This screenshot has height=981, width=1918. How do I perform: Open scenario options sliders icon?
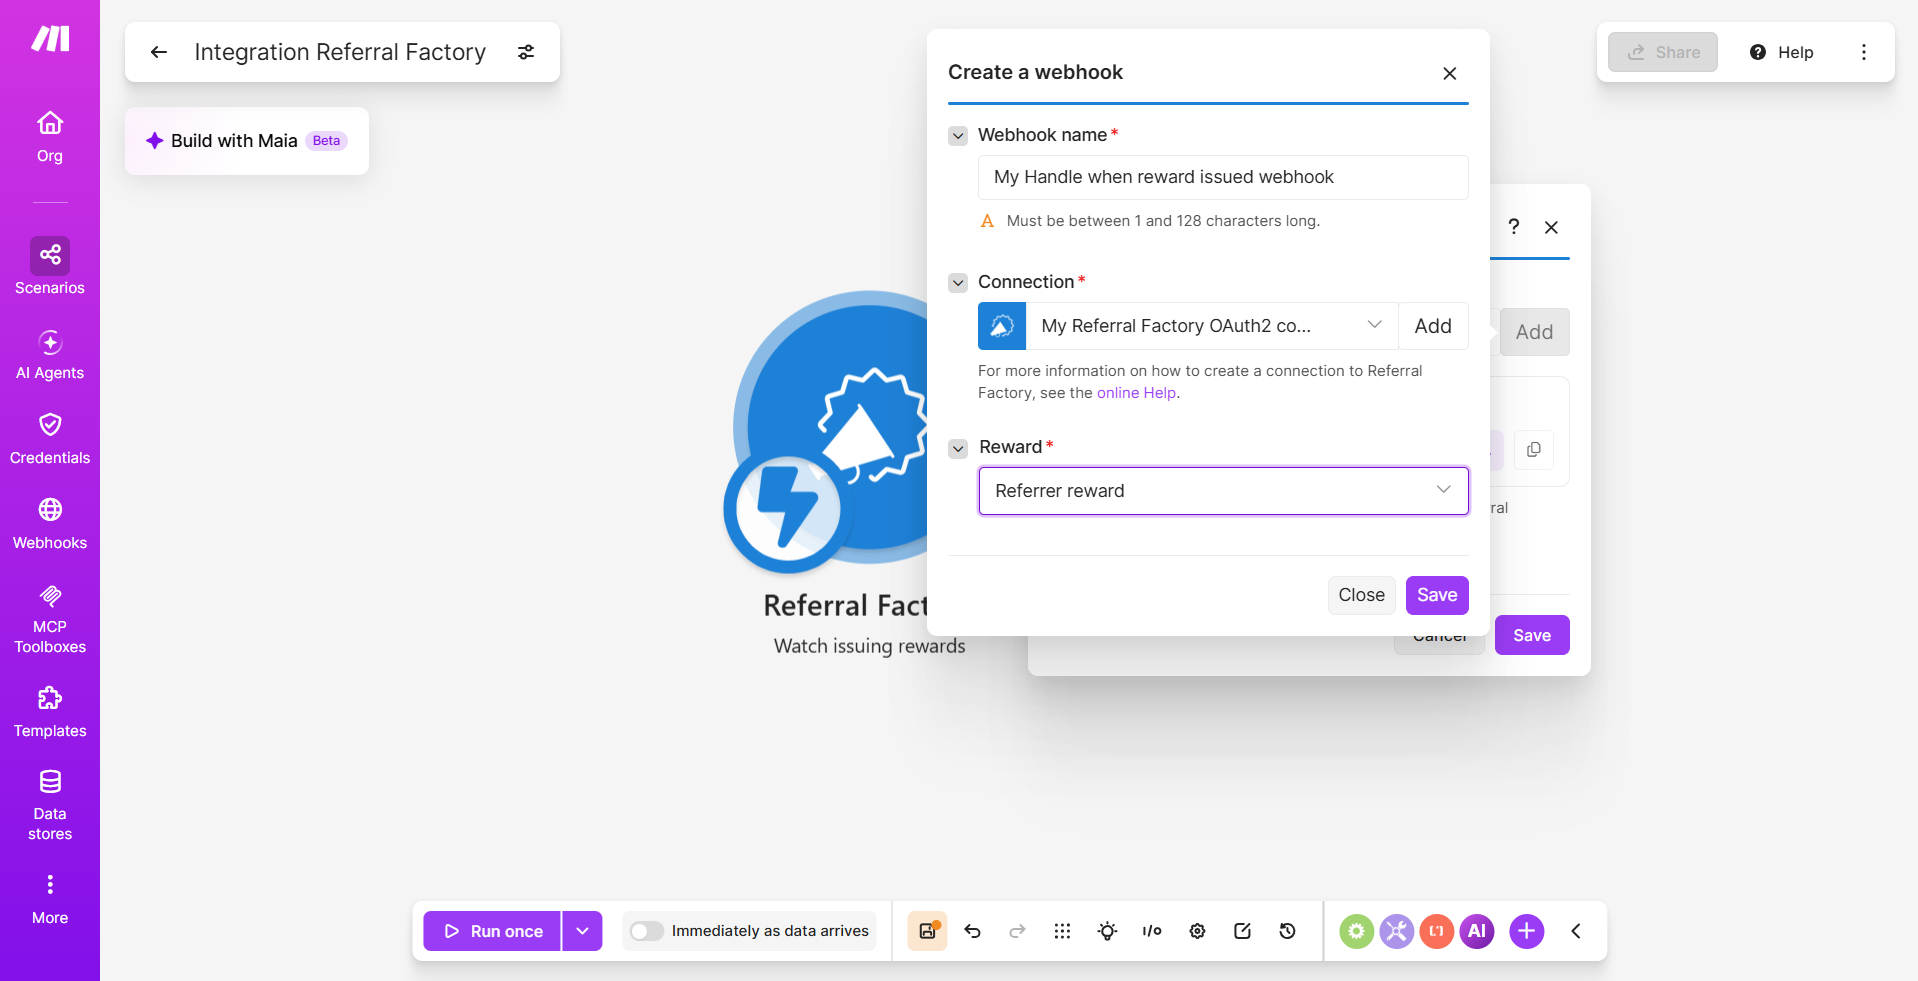[526, 52]
